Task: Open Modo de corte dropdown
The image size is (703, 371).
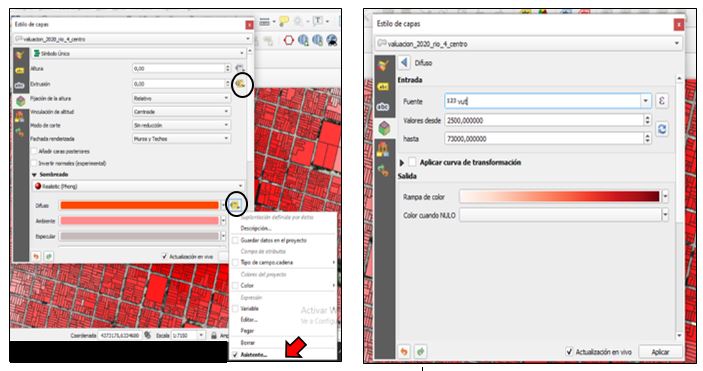Action: (181, 125)
